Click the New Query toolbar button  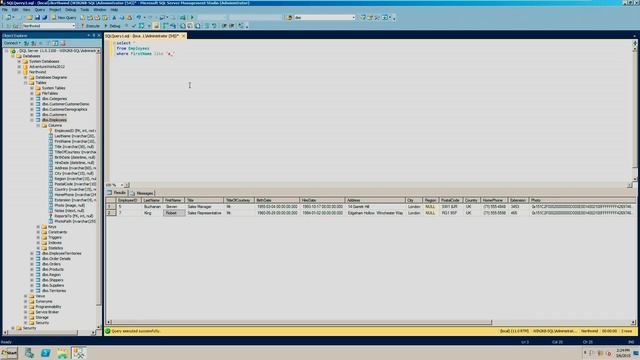tap(64, 18)
